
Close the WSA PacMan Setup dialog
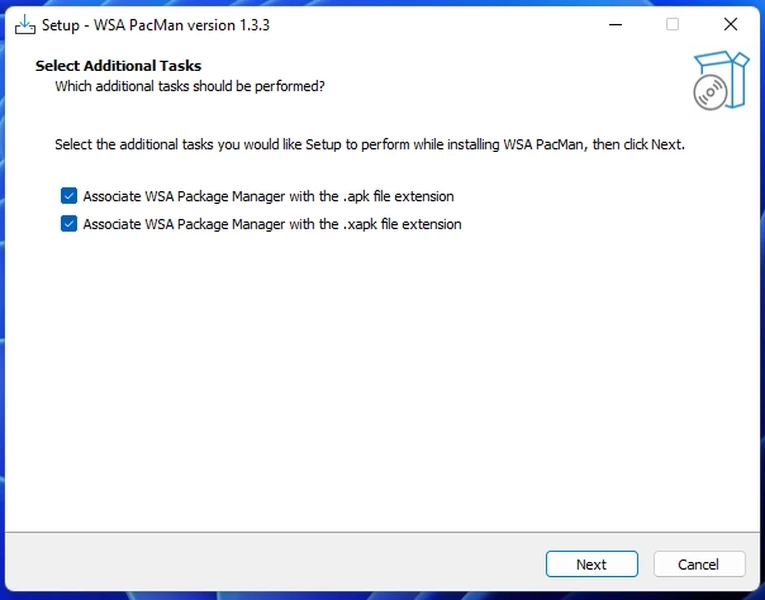[x=730, y=24]
